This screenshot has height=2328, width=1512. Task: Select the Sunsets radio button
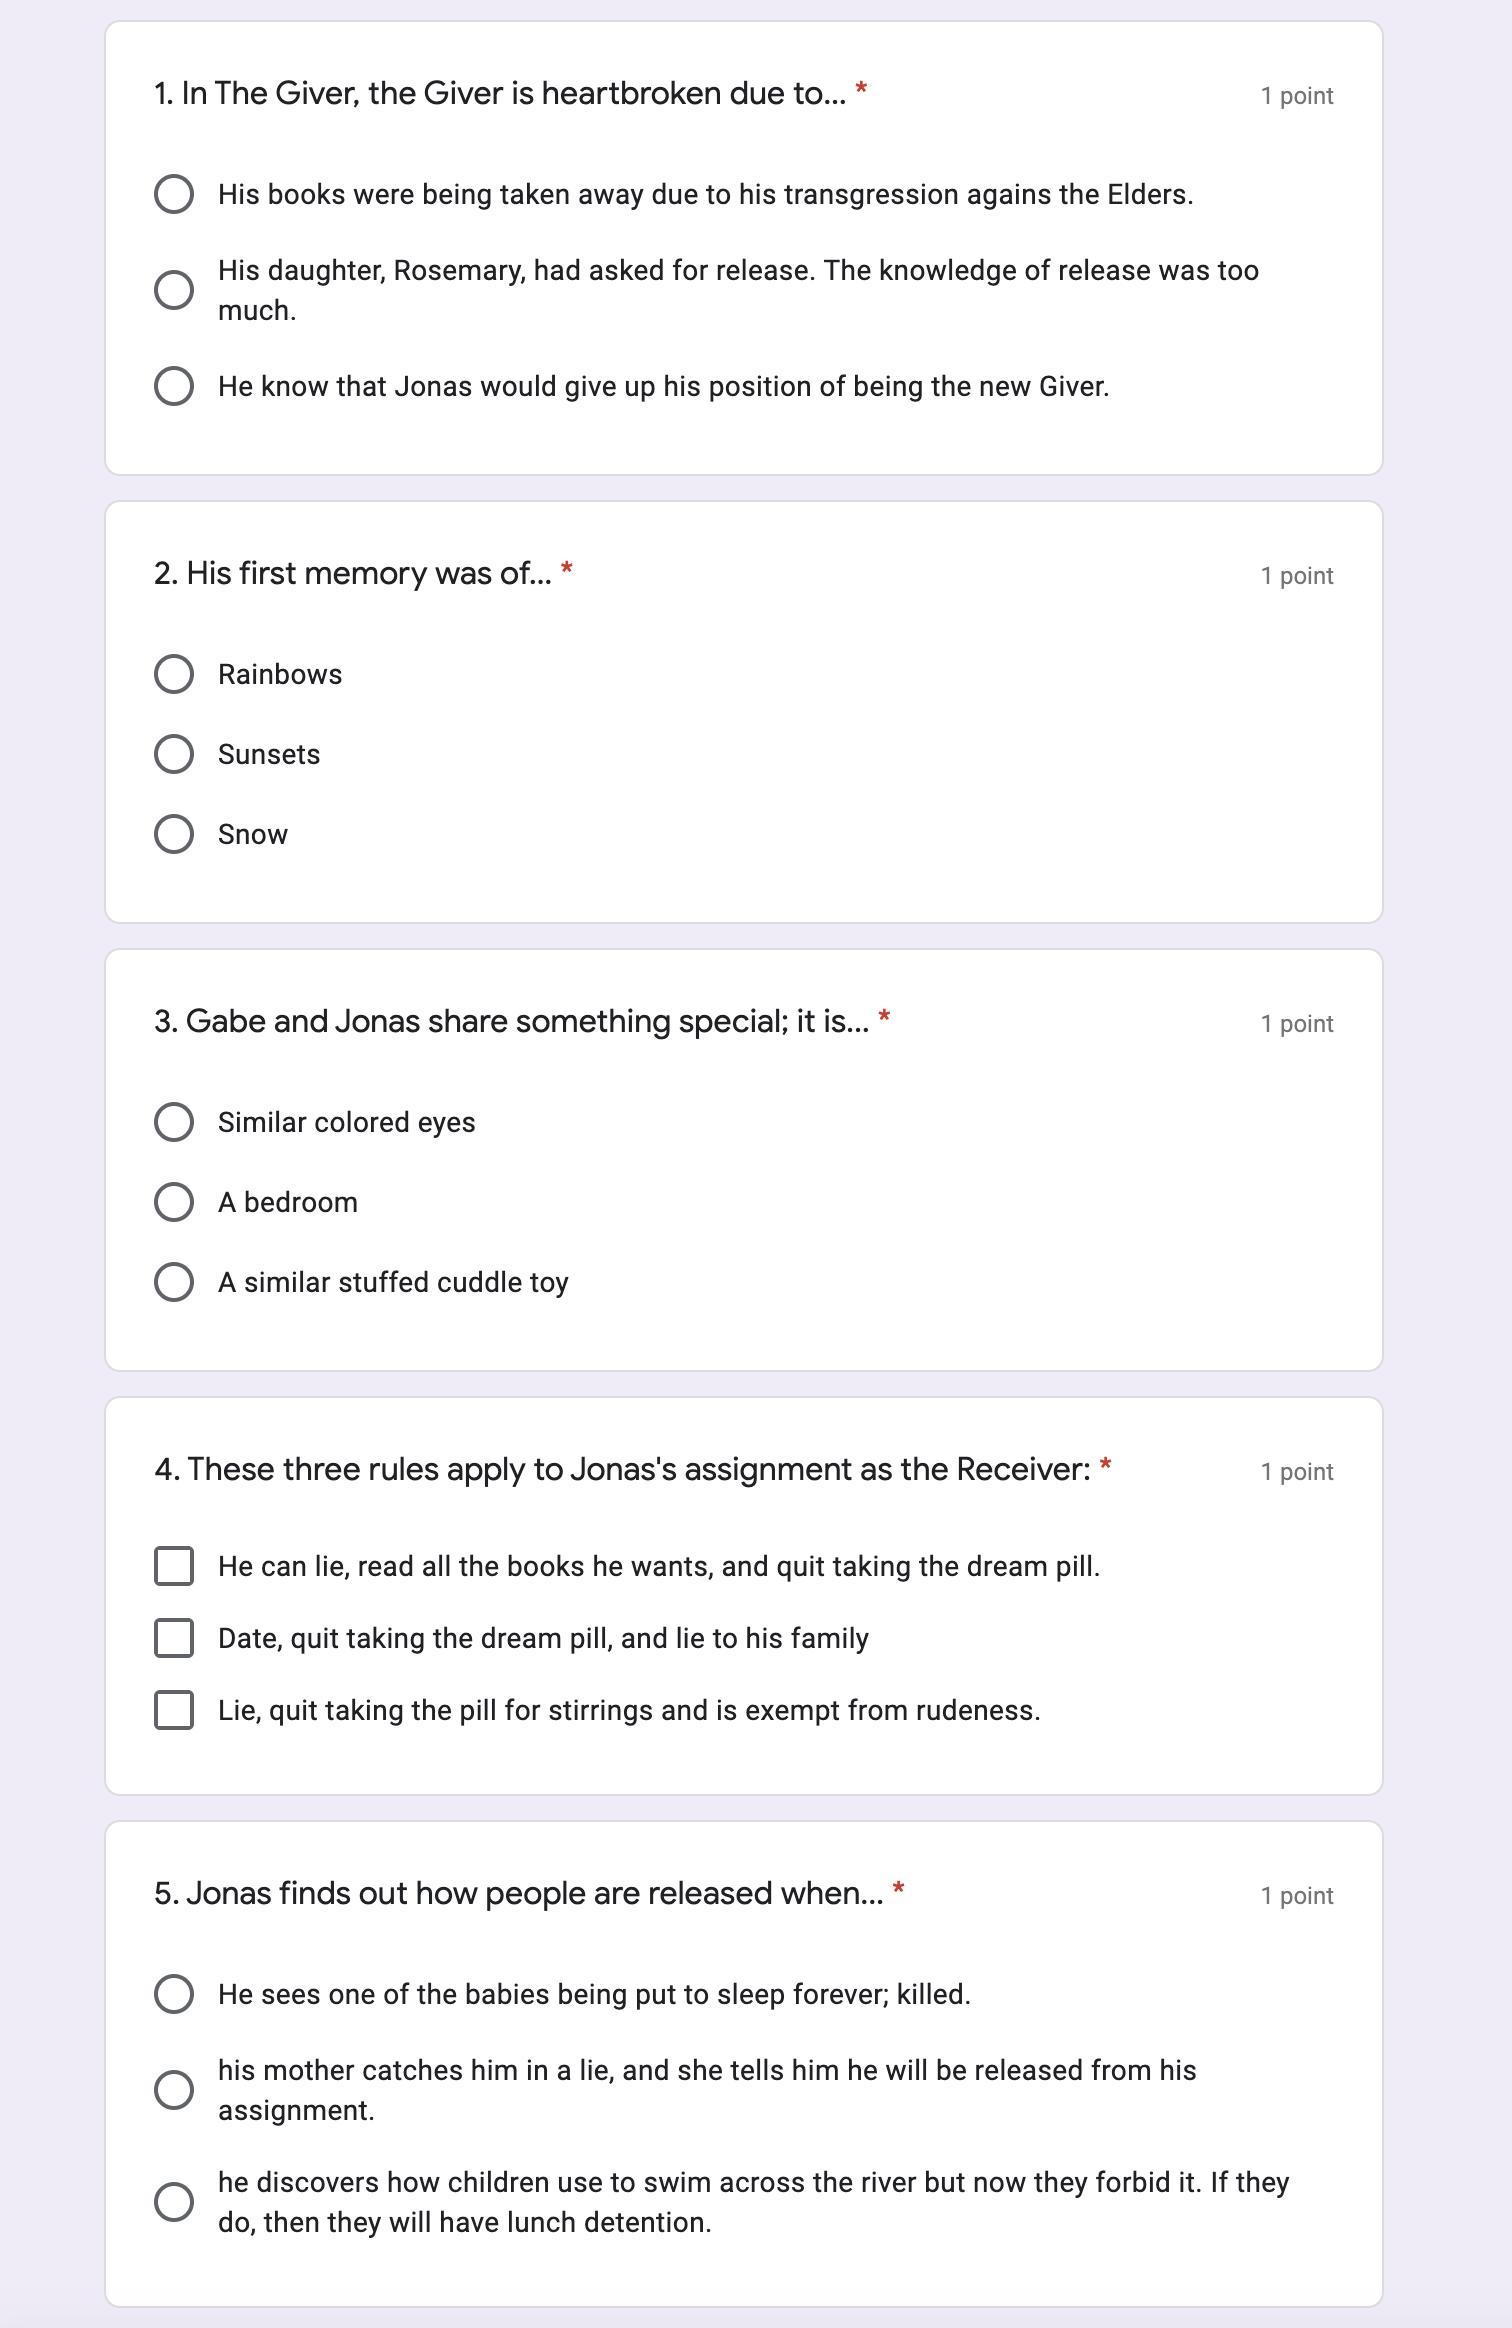pos(174,754)
